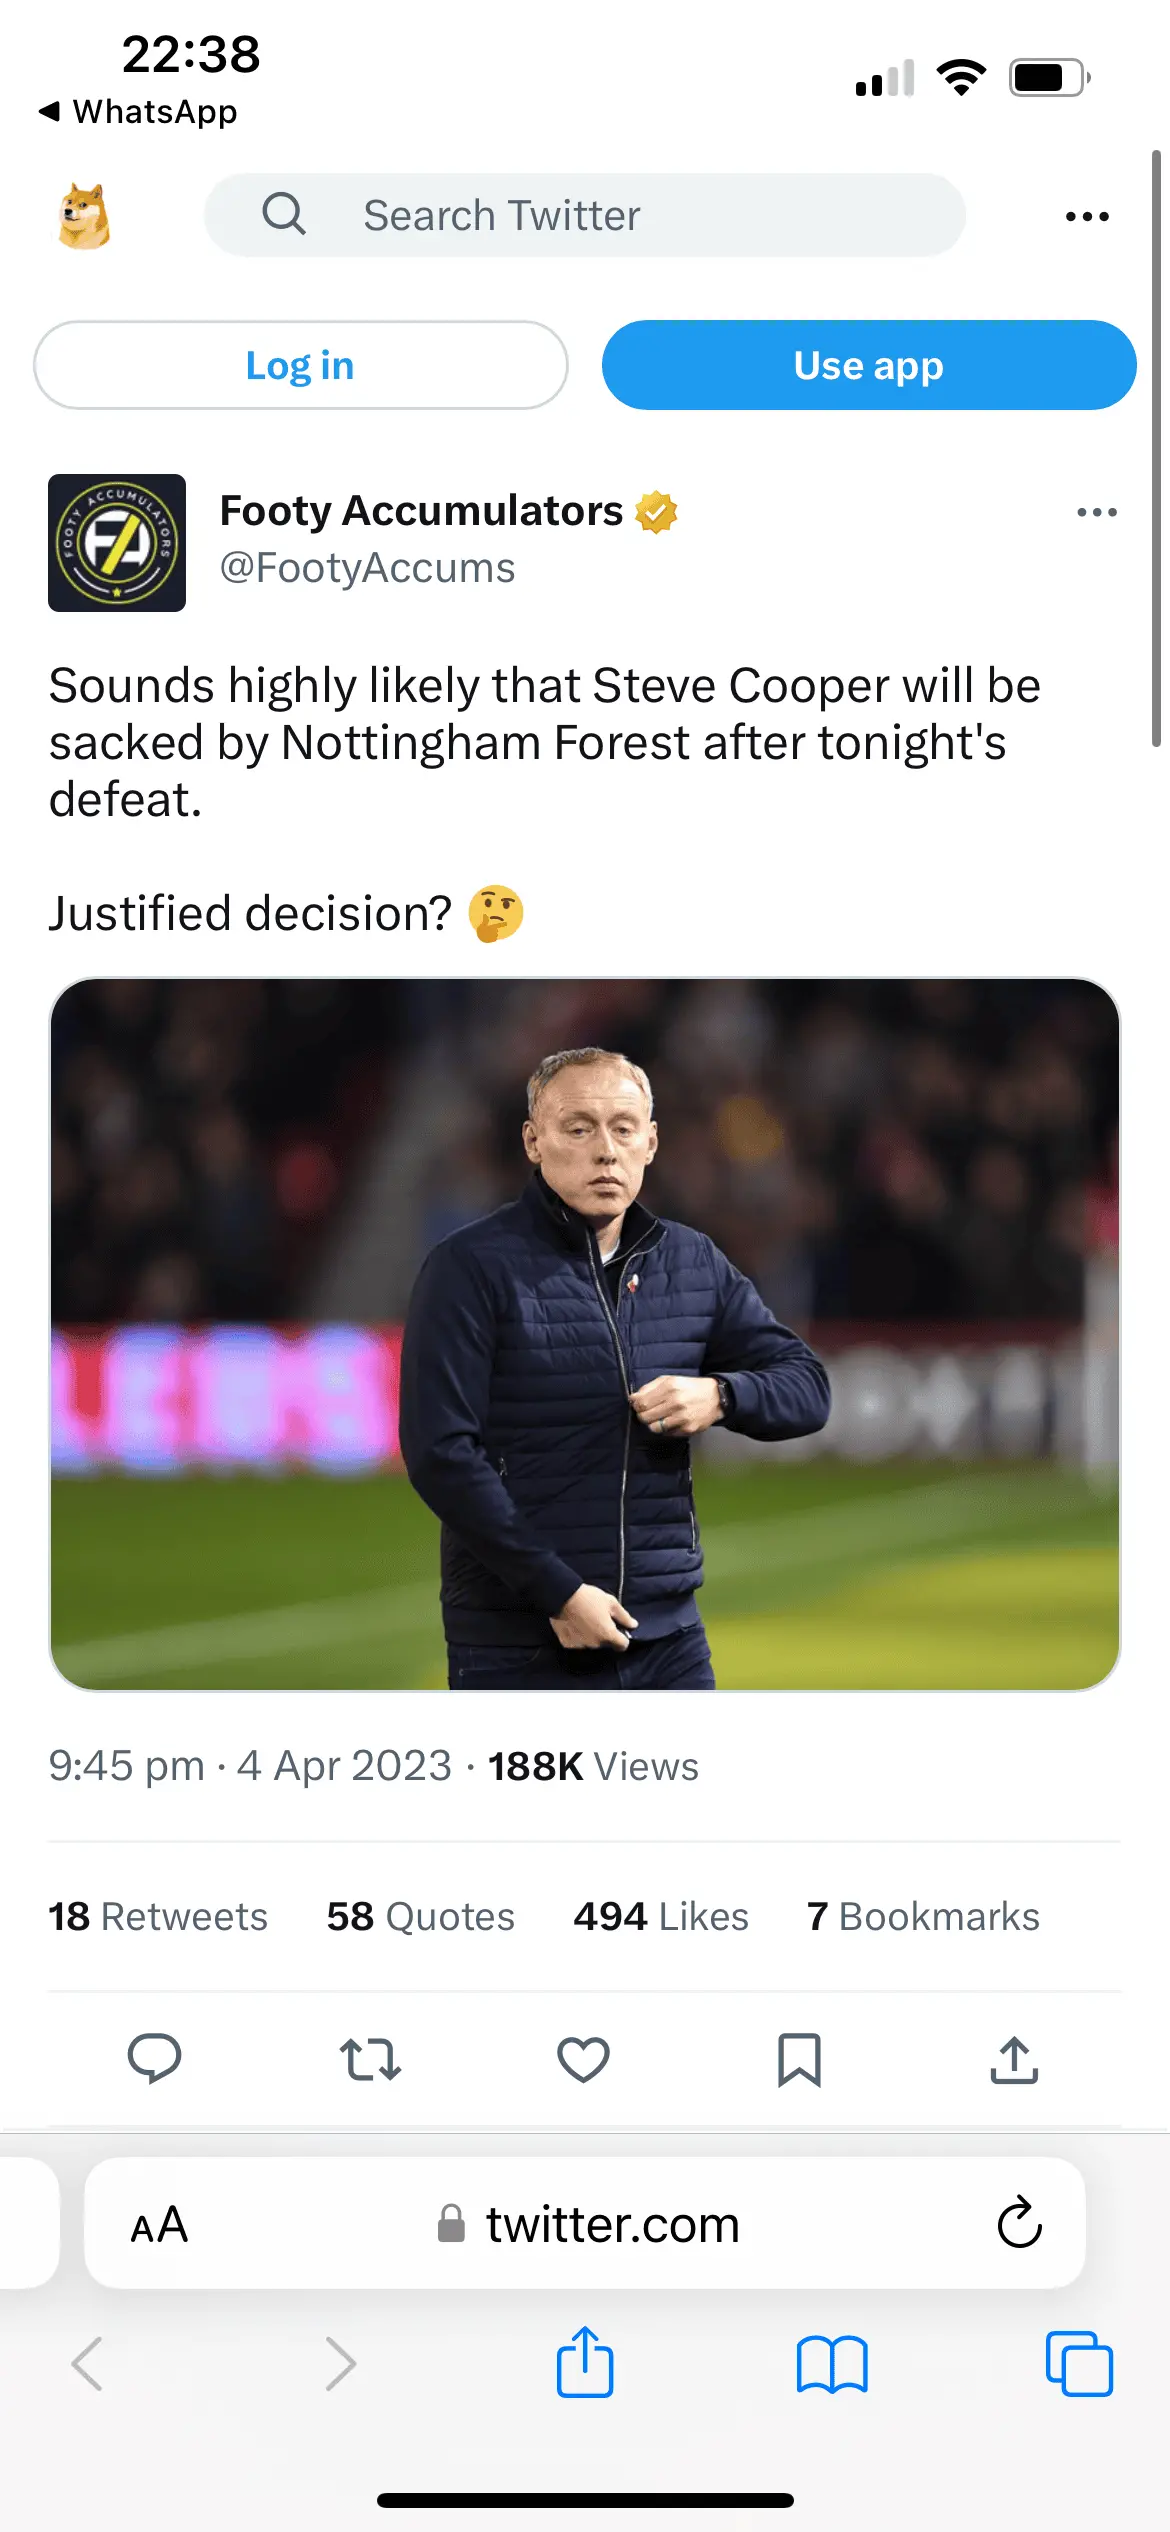
Task: Open Safari share sheet icon
Action: (x=585, y=2362)
